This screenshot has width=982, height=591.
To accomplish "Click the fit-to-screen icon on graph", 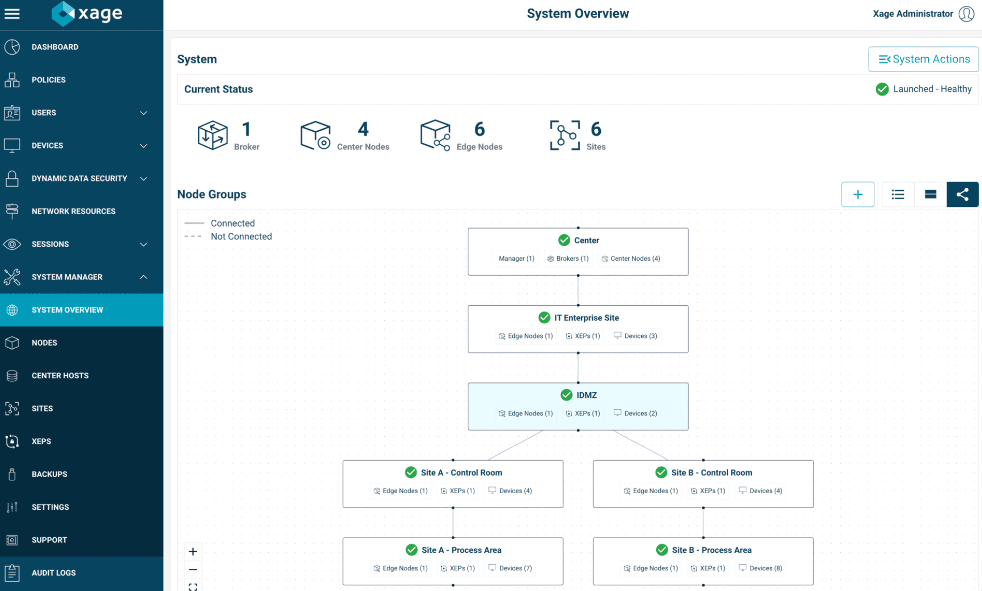I will (193, 586).
